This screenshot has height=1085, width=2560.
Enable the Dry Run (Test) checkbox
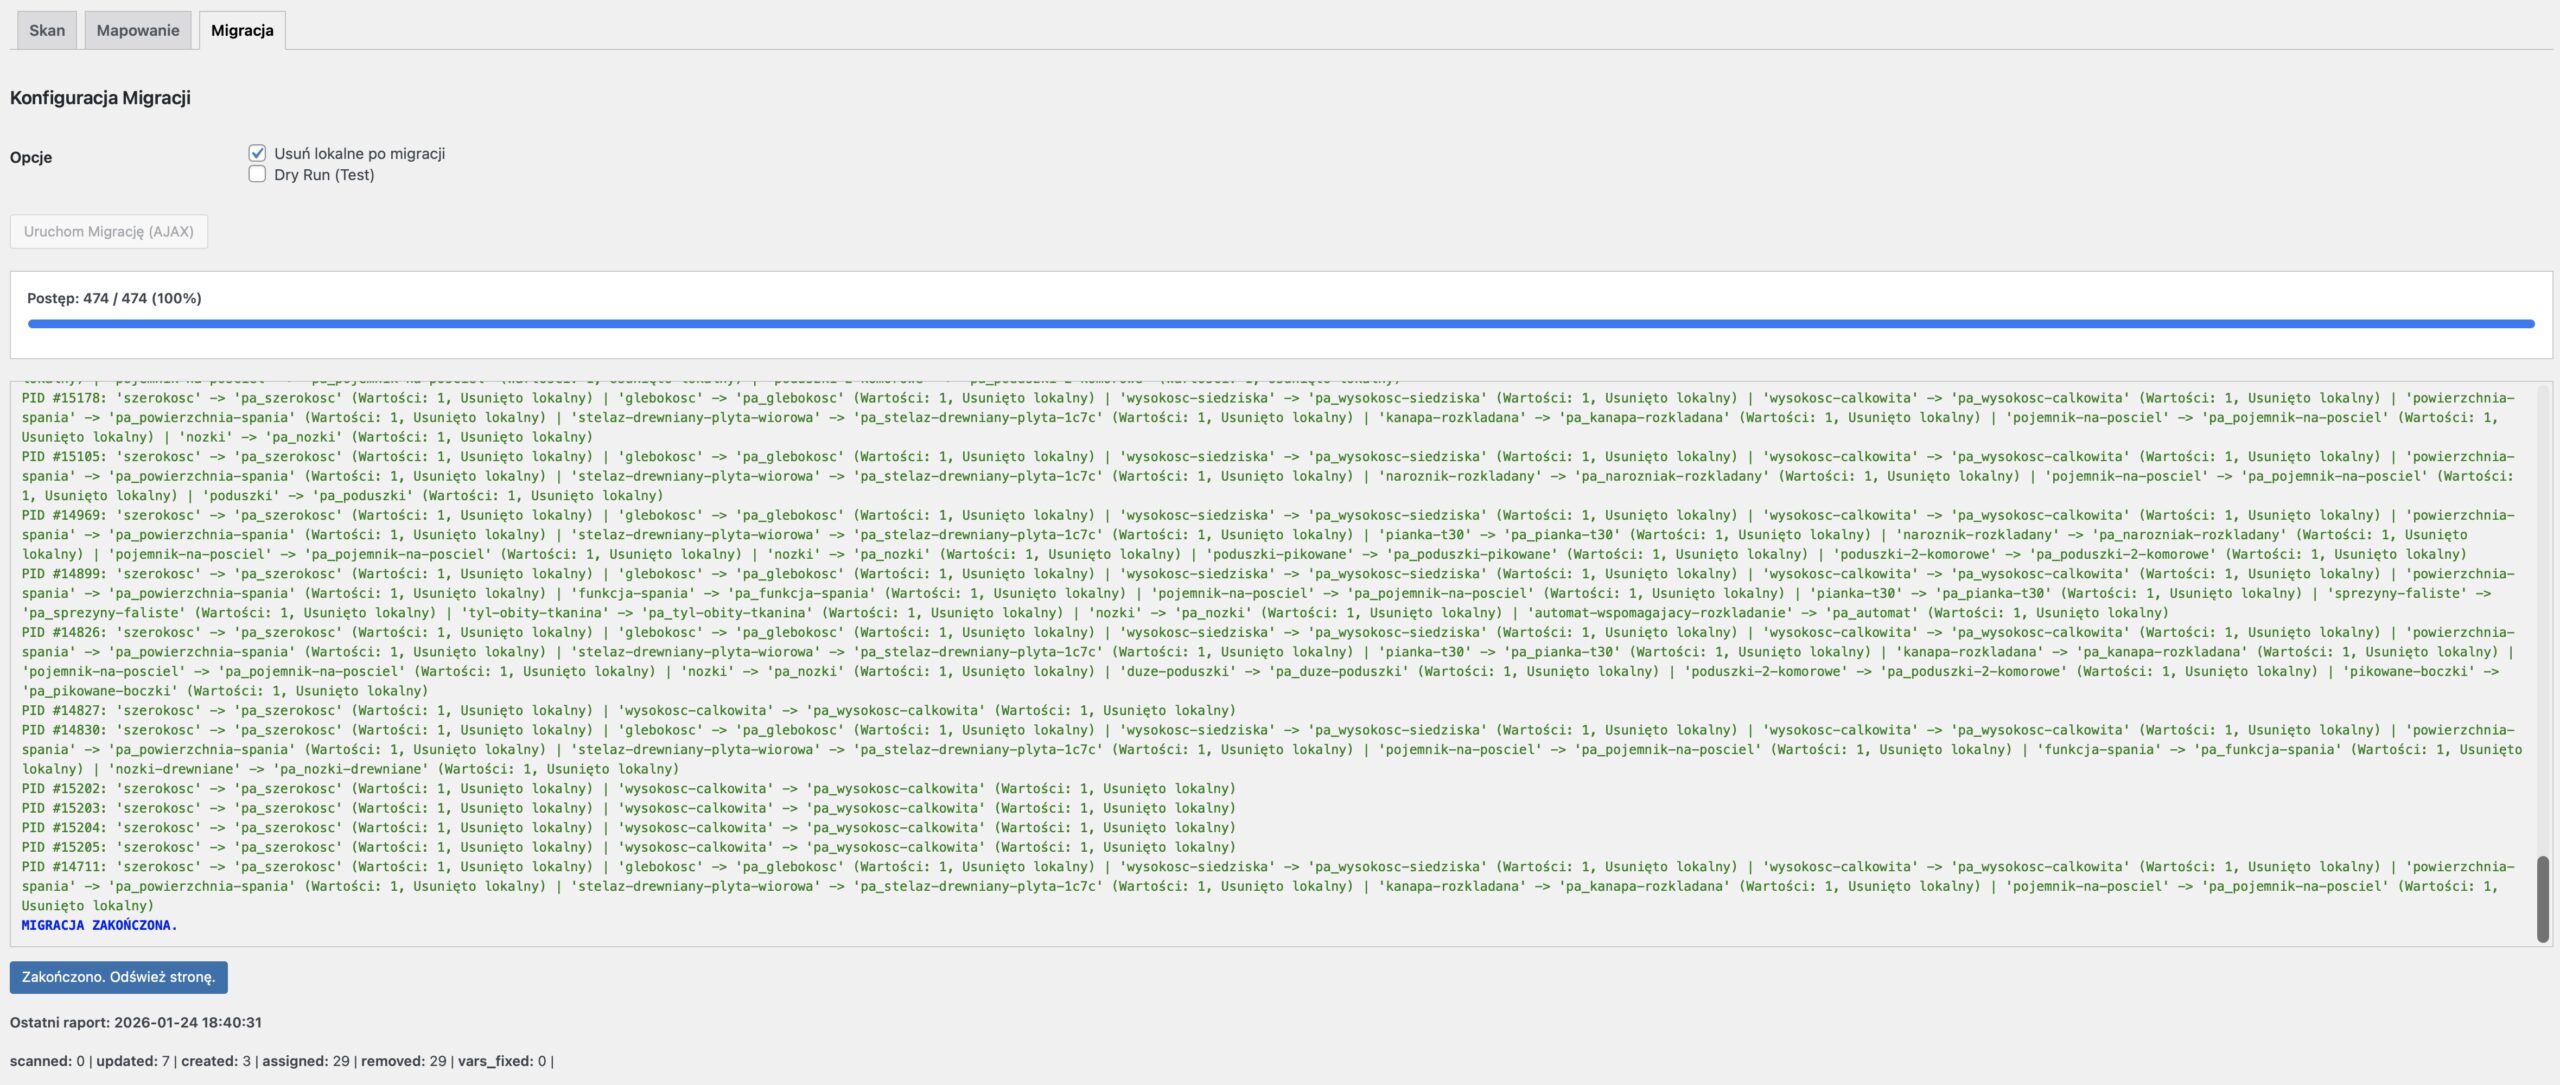click(x=257, y=174)
